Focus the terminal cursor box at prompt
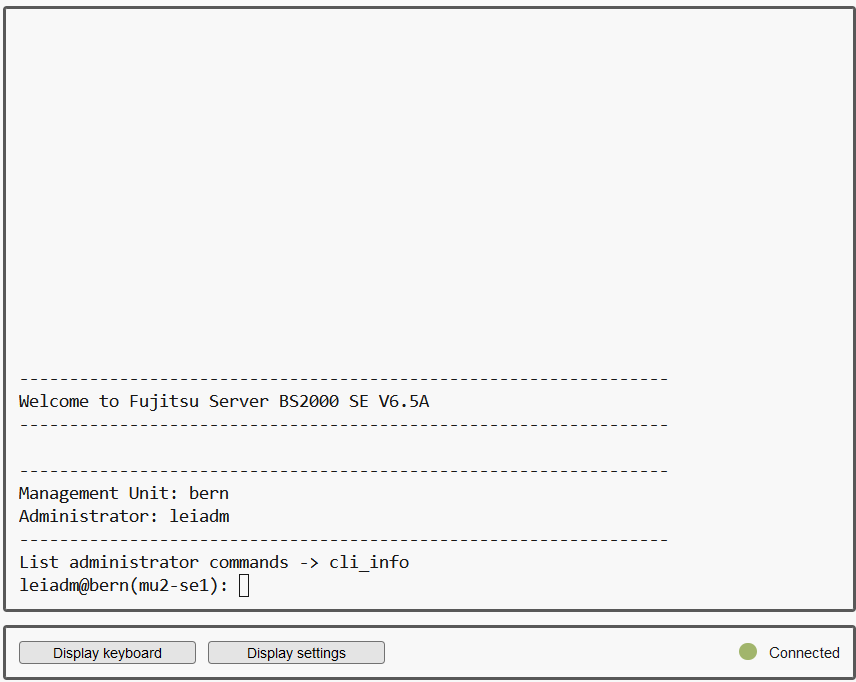 point(244,585)
